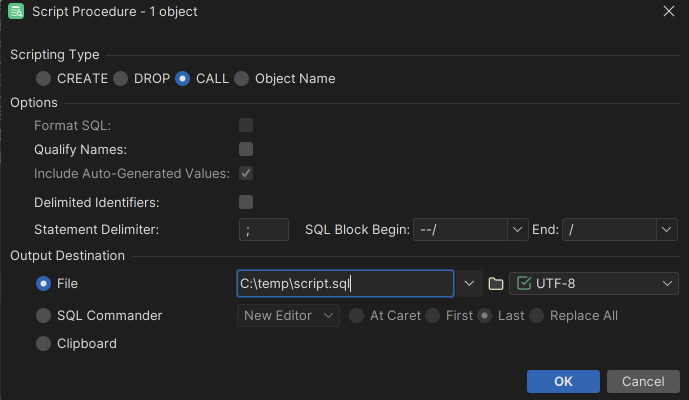Image resolution: width=689 pixels, height=400 pixels.
Task: Click the Script Procedure window title icon
Action: [18, 12]
